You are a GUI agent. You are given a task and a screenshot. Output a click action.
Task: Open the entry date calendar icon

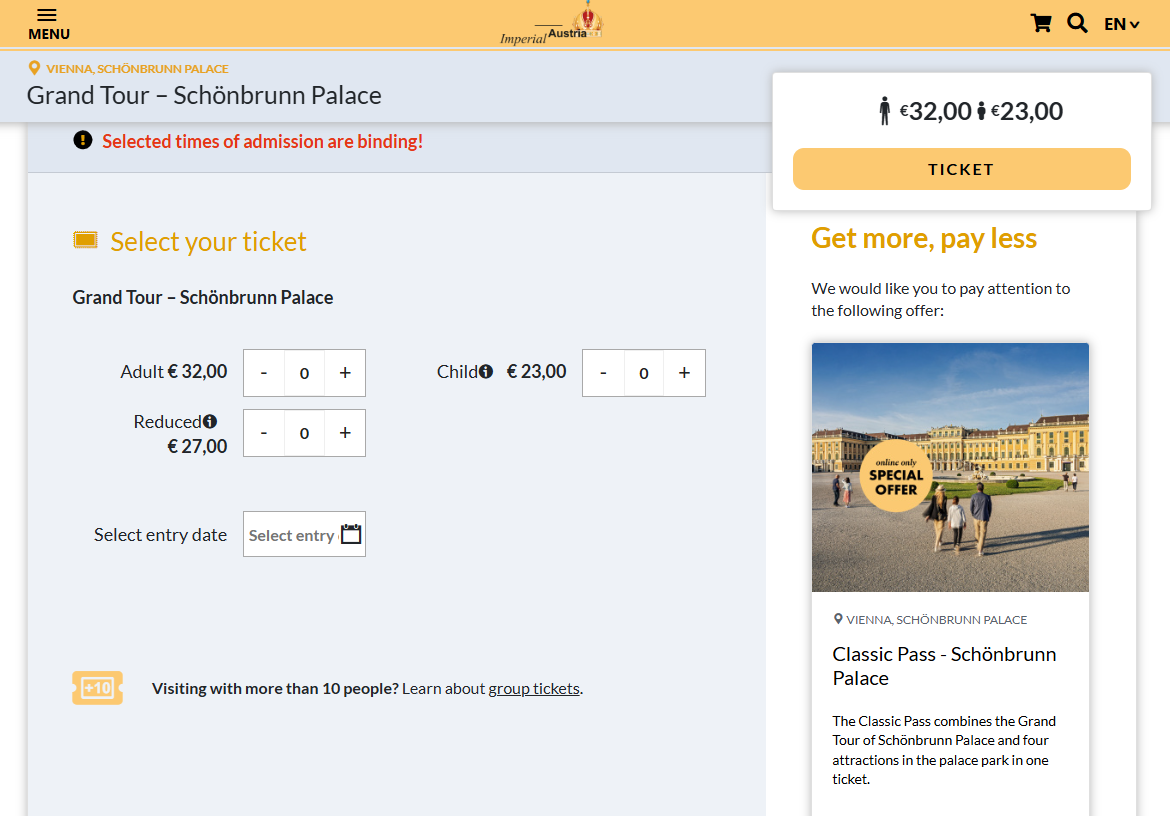coord(351,534)
